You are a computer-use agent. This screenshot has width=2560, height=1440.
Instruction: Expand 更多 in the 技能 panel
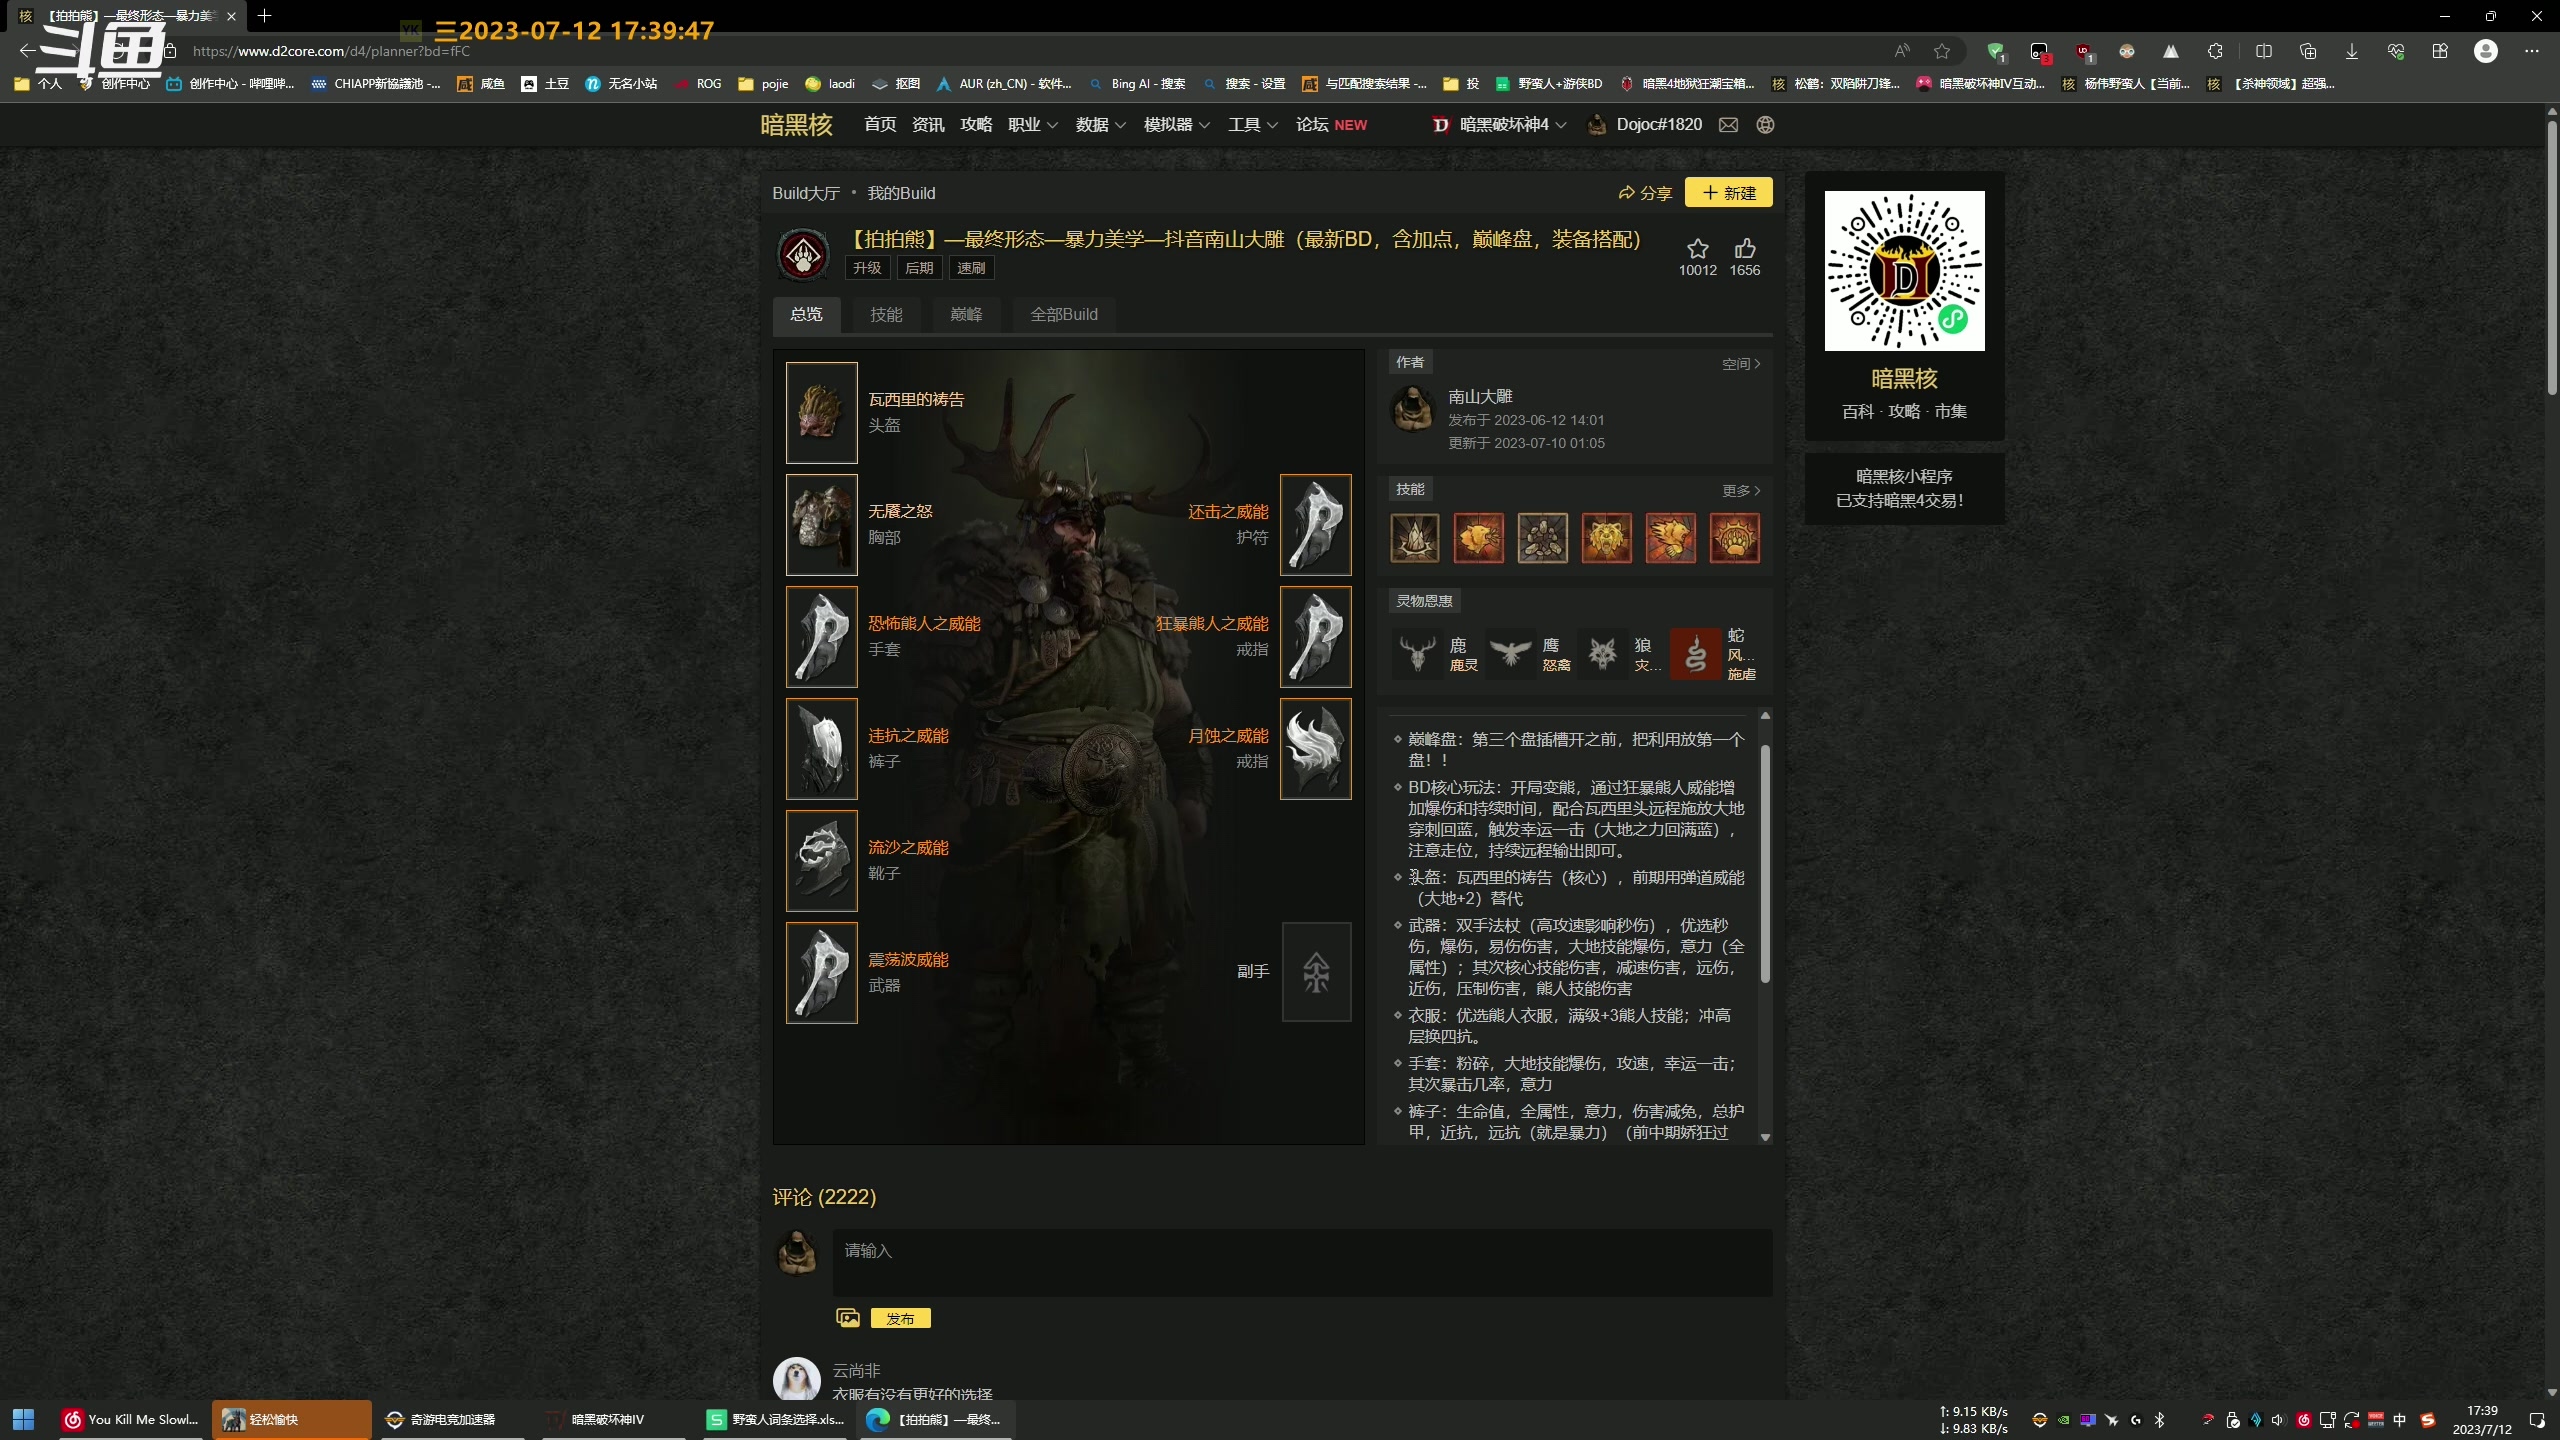pos(1741,490)
